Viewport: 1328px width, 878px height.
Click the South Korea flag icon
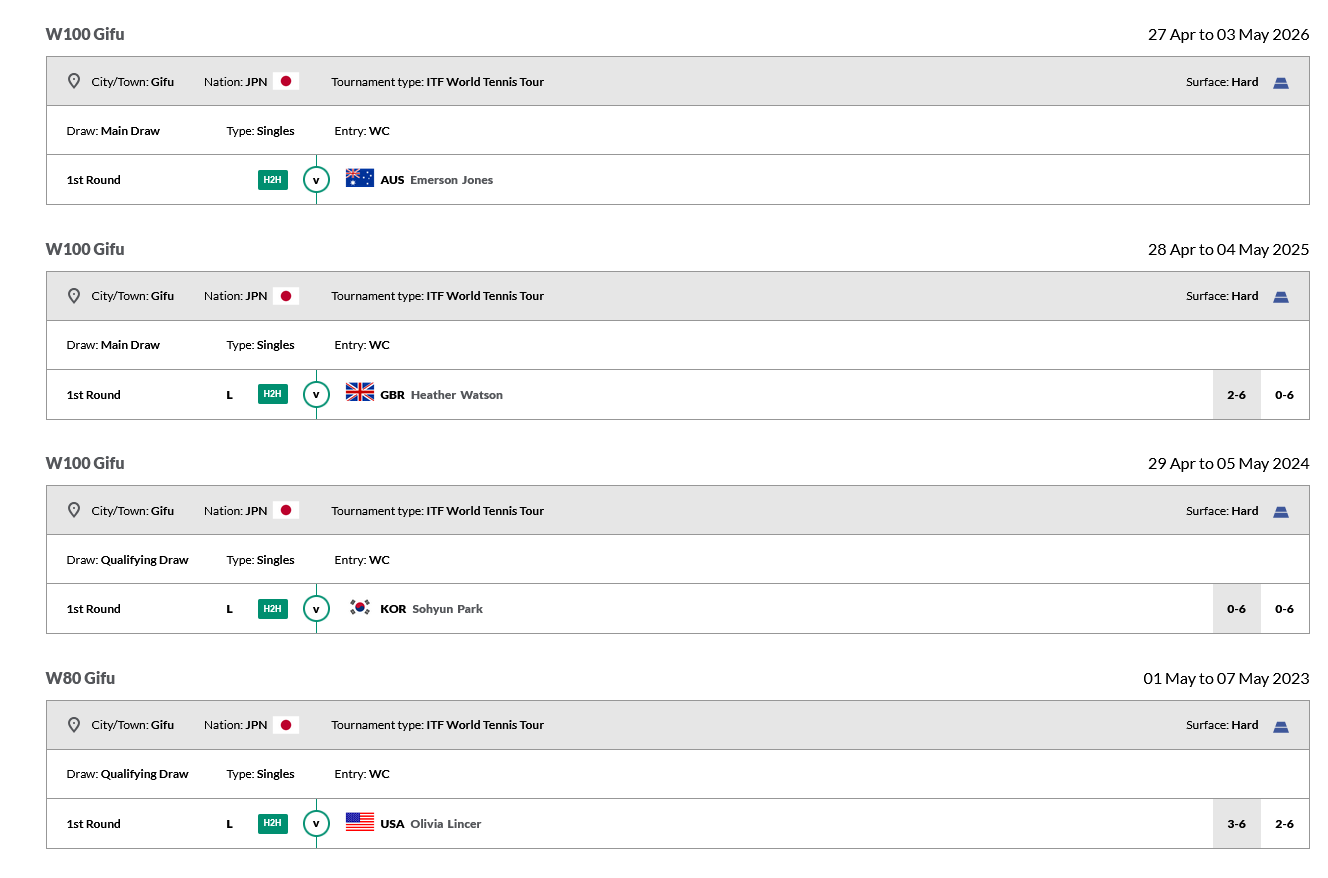[359, 607]
